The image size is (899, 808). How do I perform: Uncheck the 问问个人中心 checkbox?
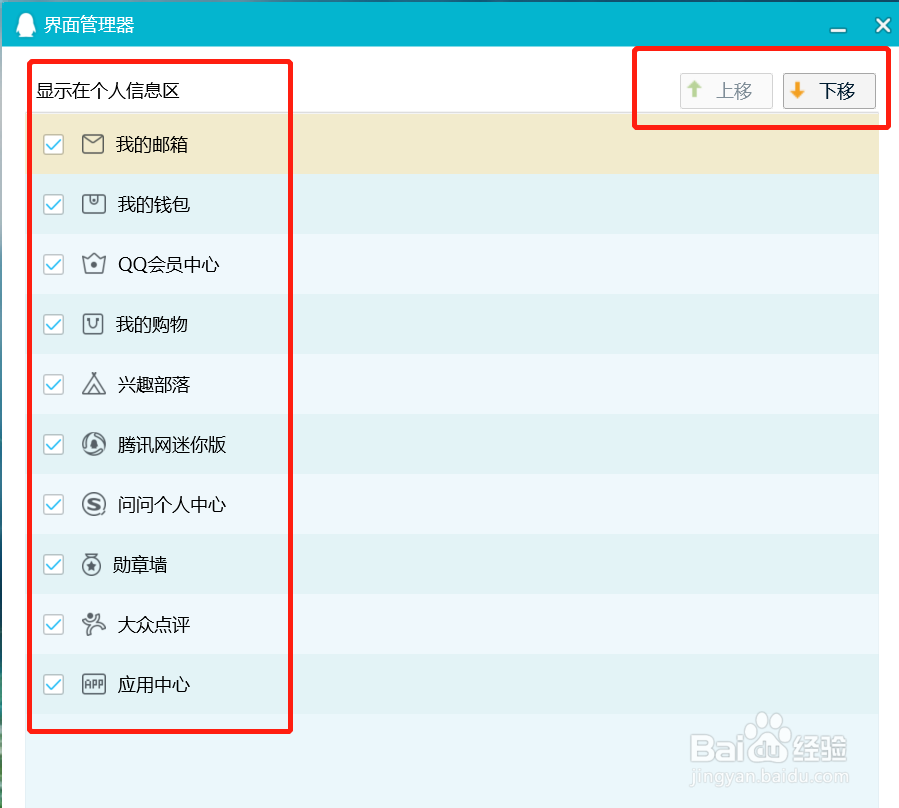(53, 505)
